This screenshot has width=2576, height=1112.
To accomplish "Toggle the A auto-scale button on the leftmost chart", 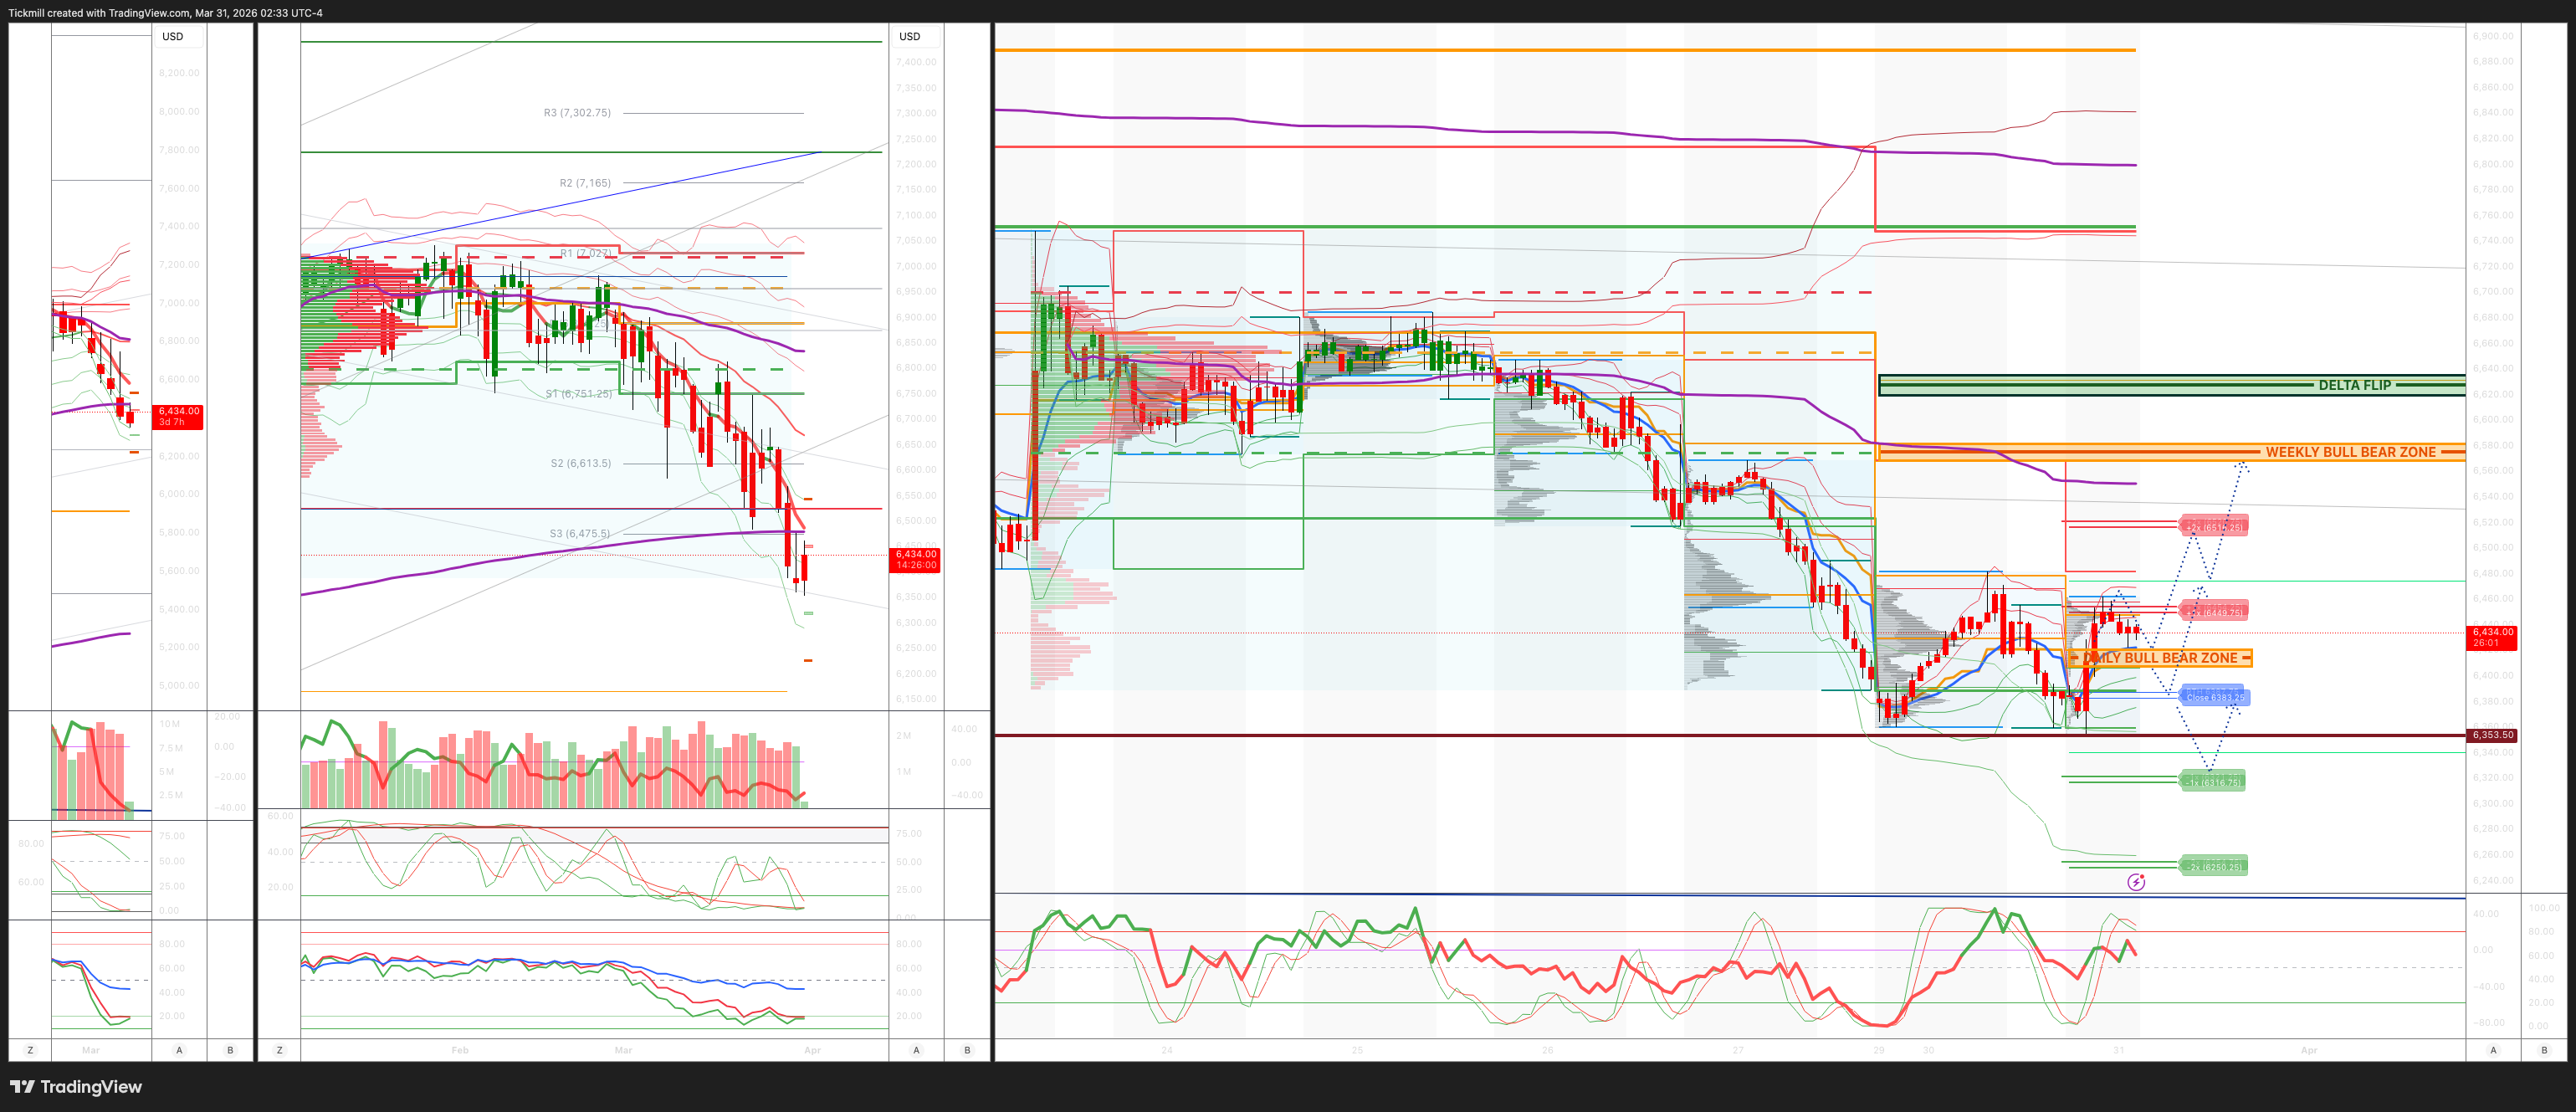I will pos(179,1050).
